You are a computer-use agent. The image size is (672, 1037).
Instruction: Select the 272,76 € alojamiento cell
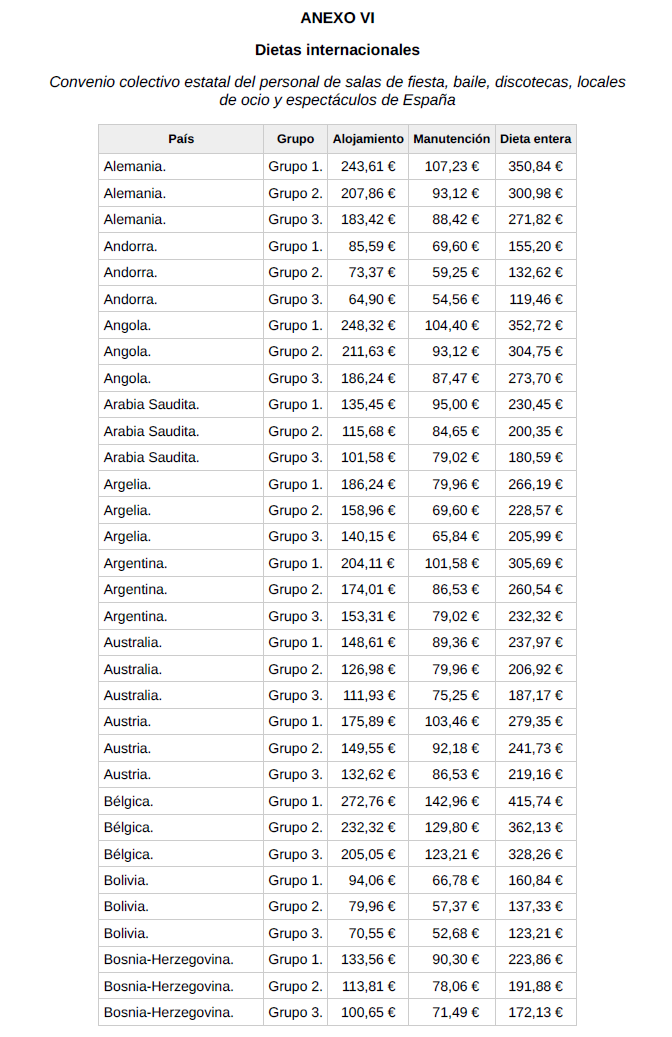point(368,801)
